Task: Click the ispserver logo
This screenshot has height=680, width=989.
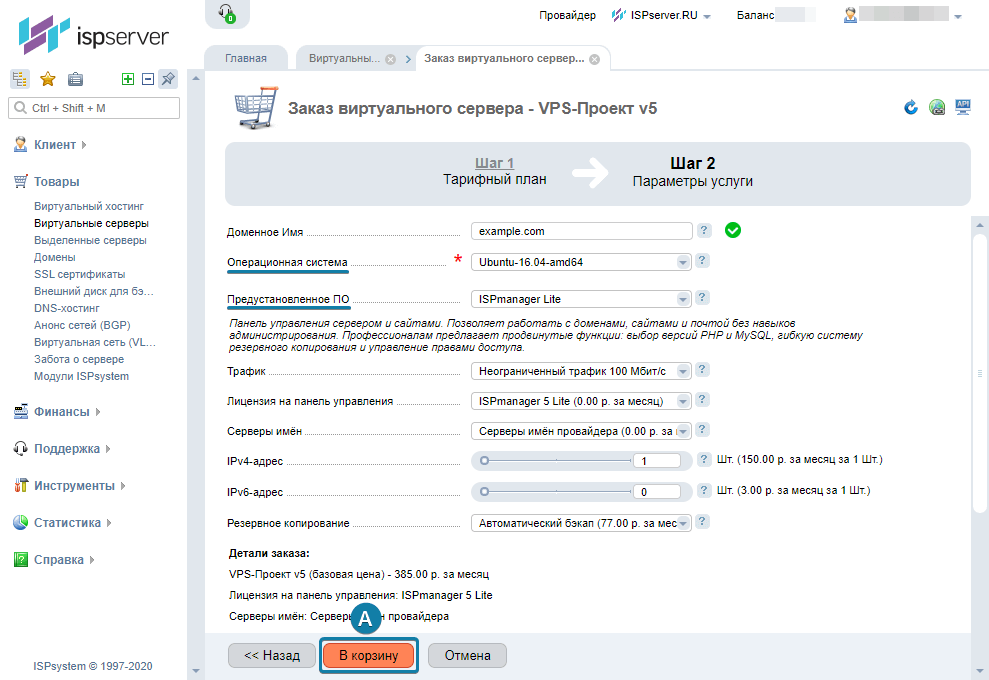Action: click(x=93, y=35)
